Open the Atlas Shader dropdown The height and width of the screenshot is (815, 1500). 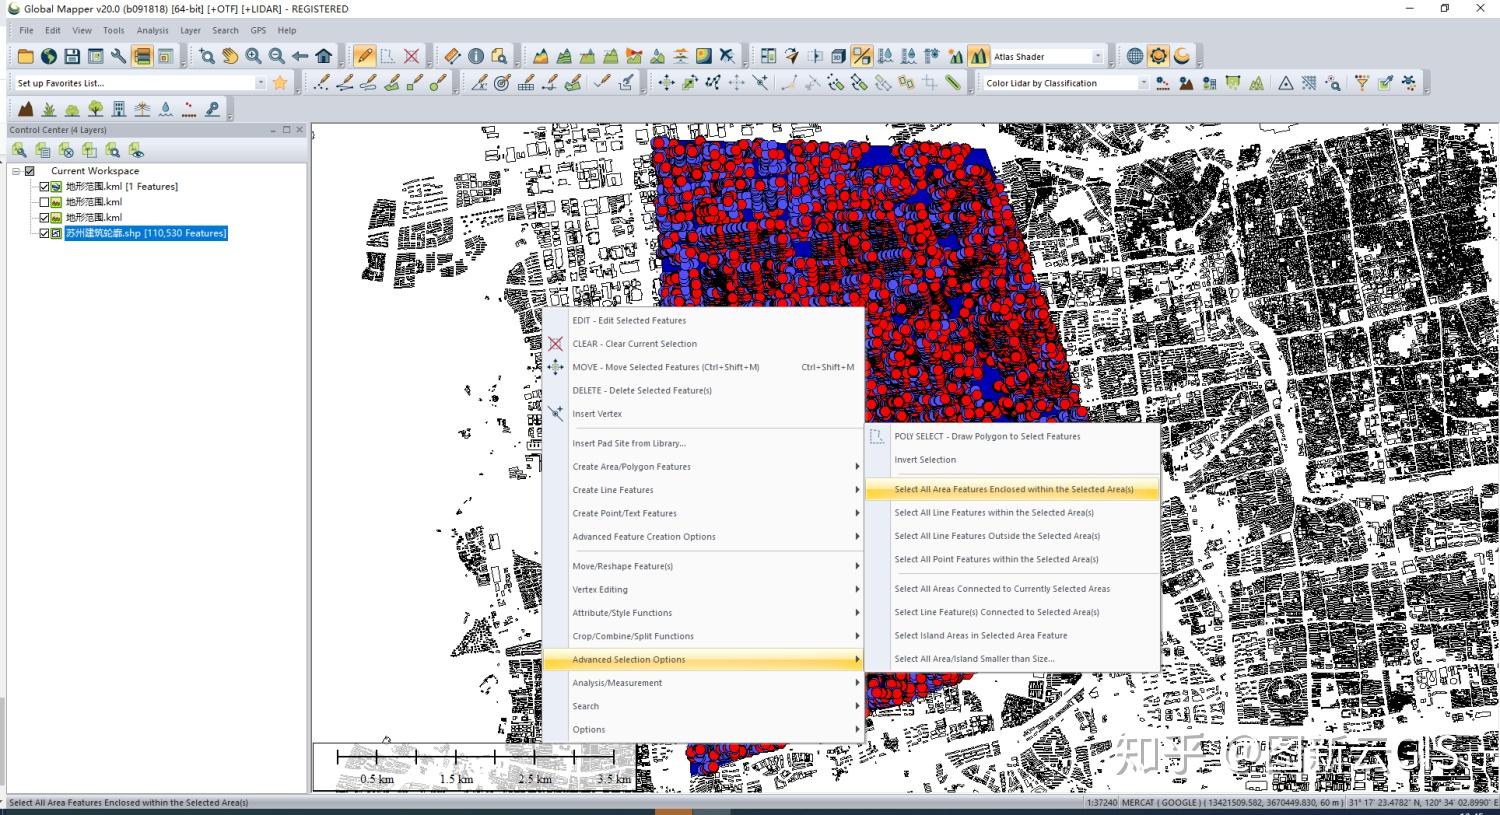[x=1097, y=57]
